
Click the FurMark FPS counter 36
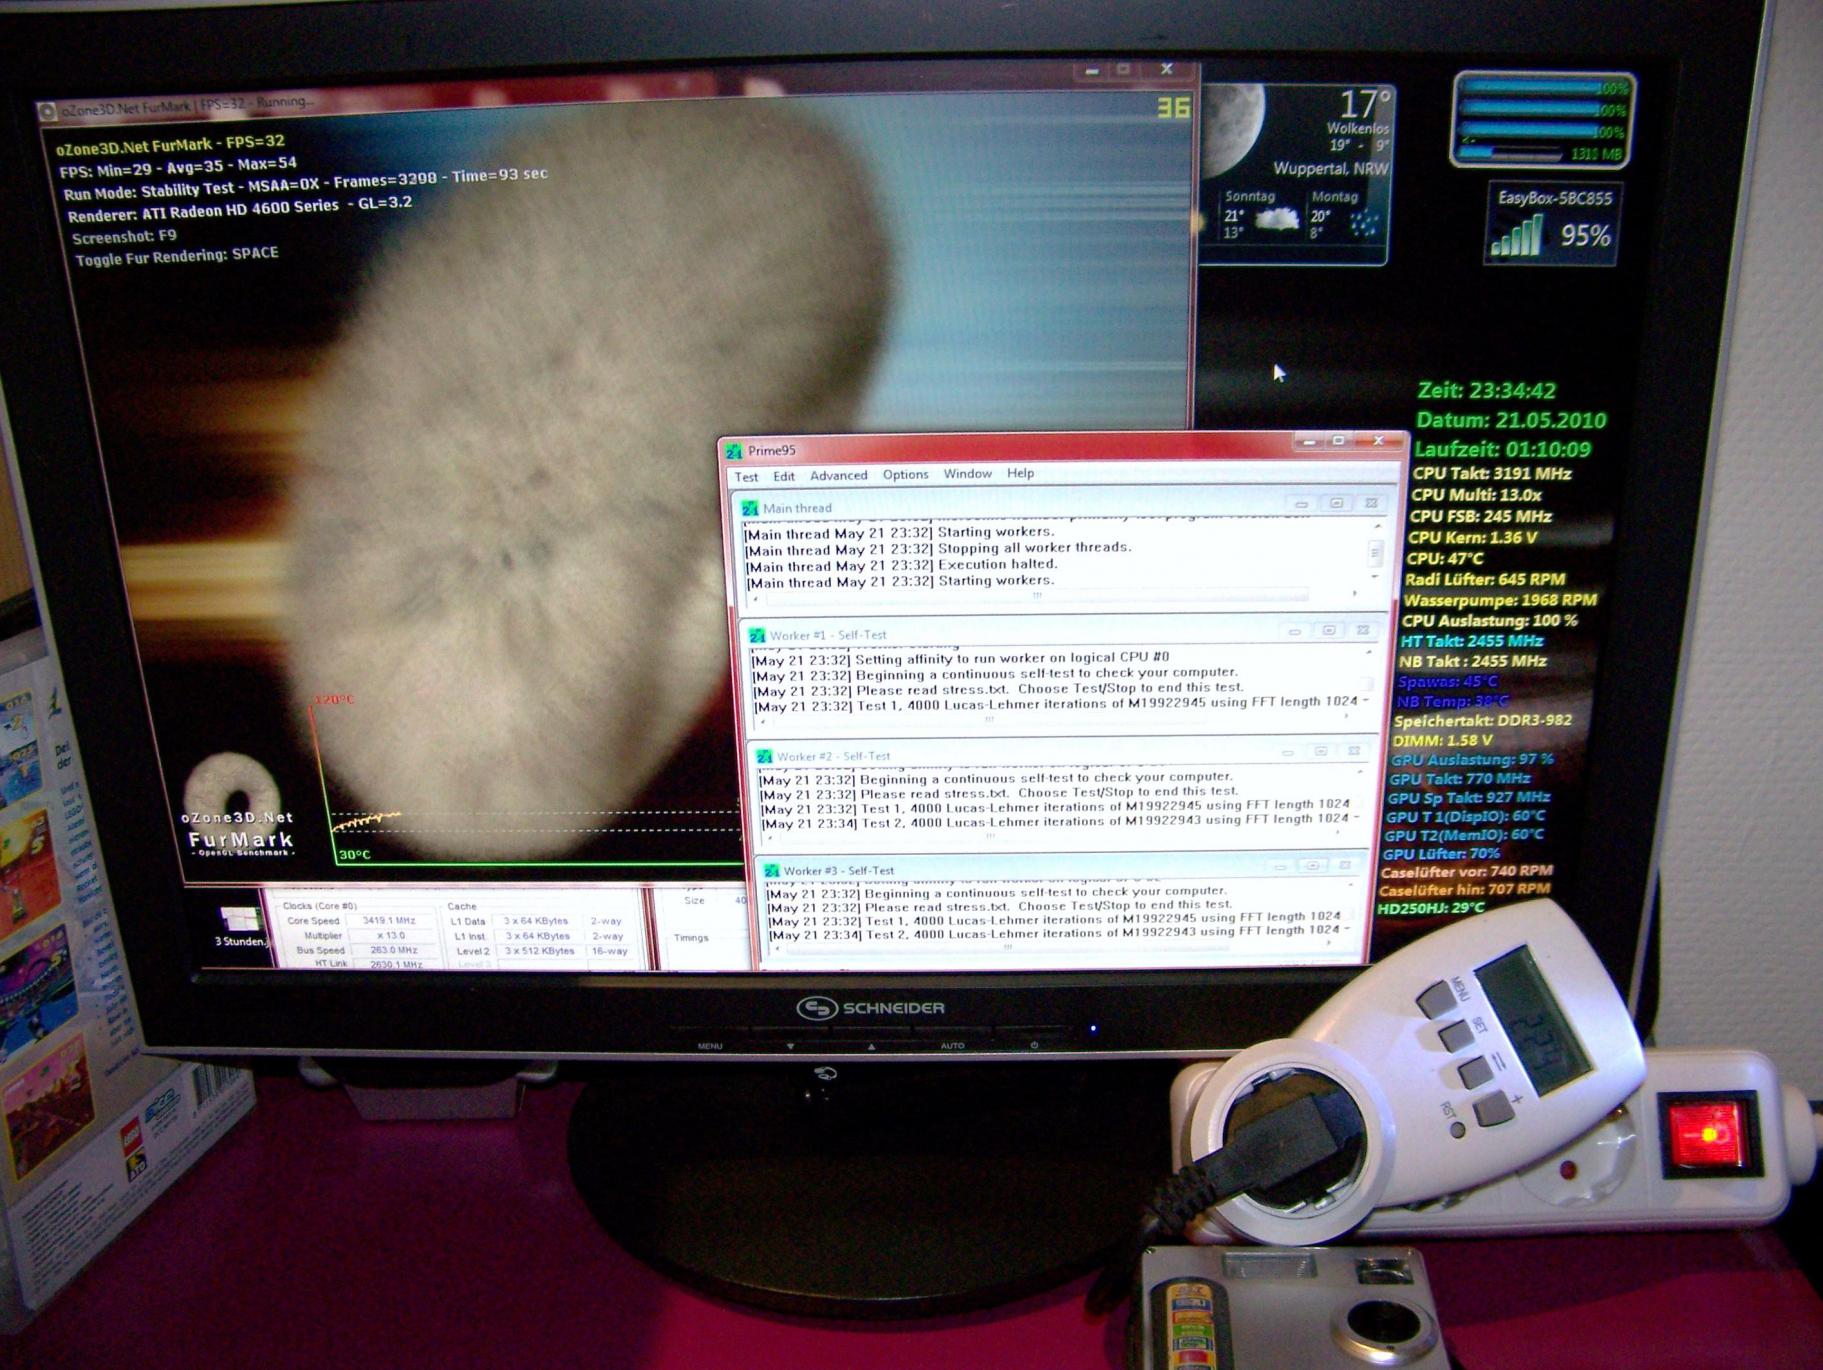tap(1173, 107)
